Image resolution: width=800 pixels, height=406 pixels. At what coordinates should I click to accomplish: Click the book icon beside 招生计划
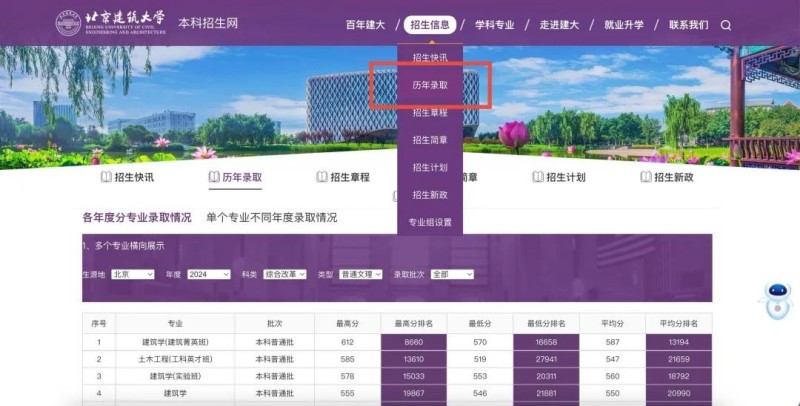[x=537, y=177]
